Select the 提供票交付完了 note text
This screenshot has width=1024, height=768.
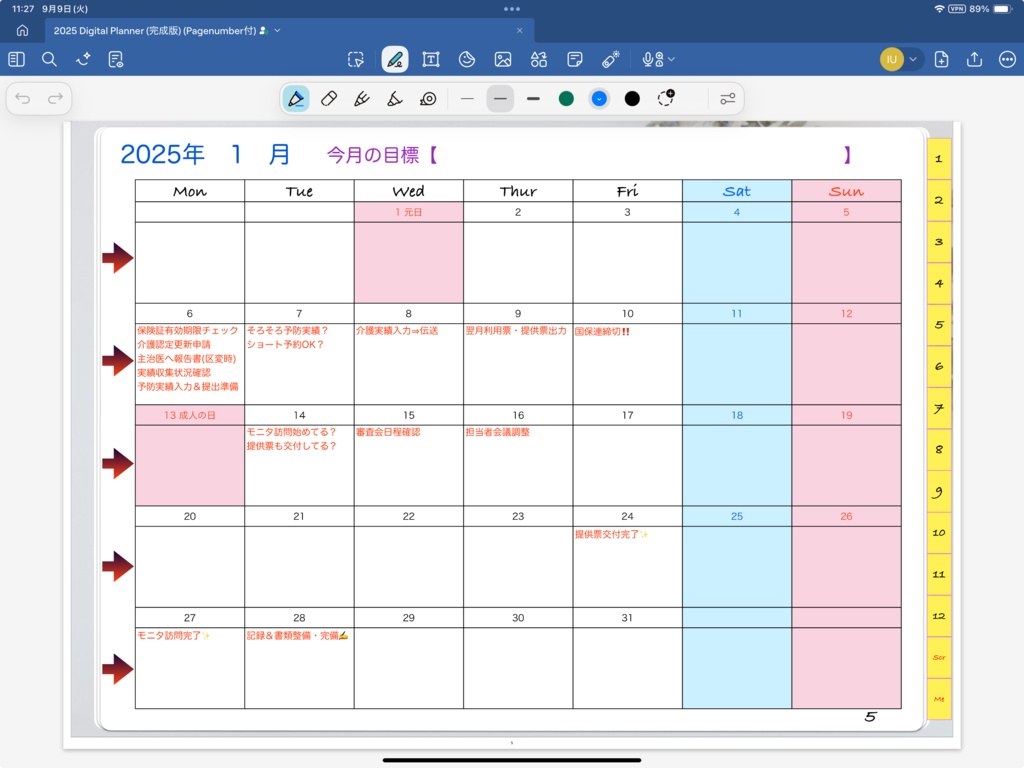click(x=611, y=534)
